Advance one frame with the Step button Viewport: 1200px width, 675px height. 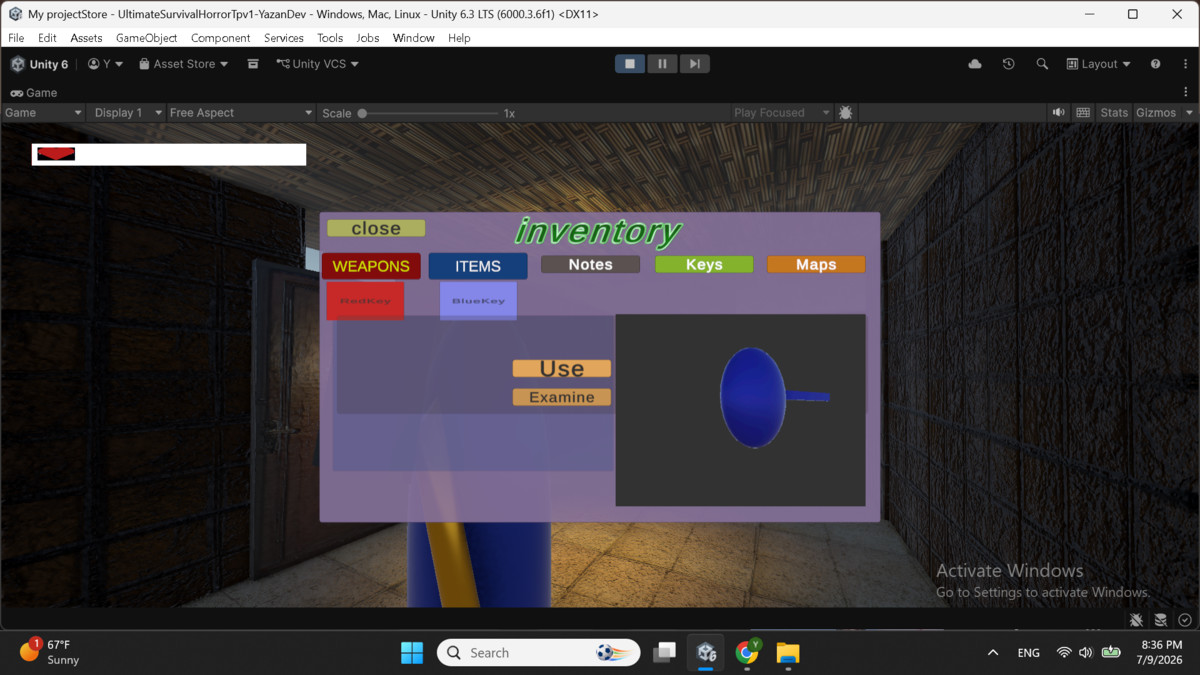[694, 64]
